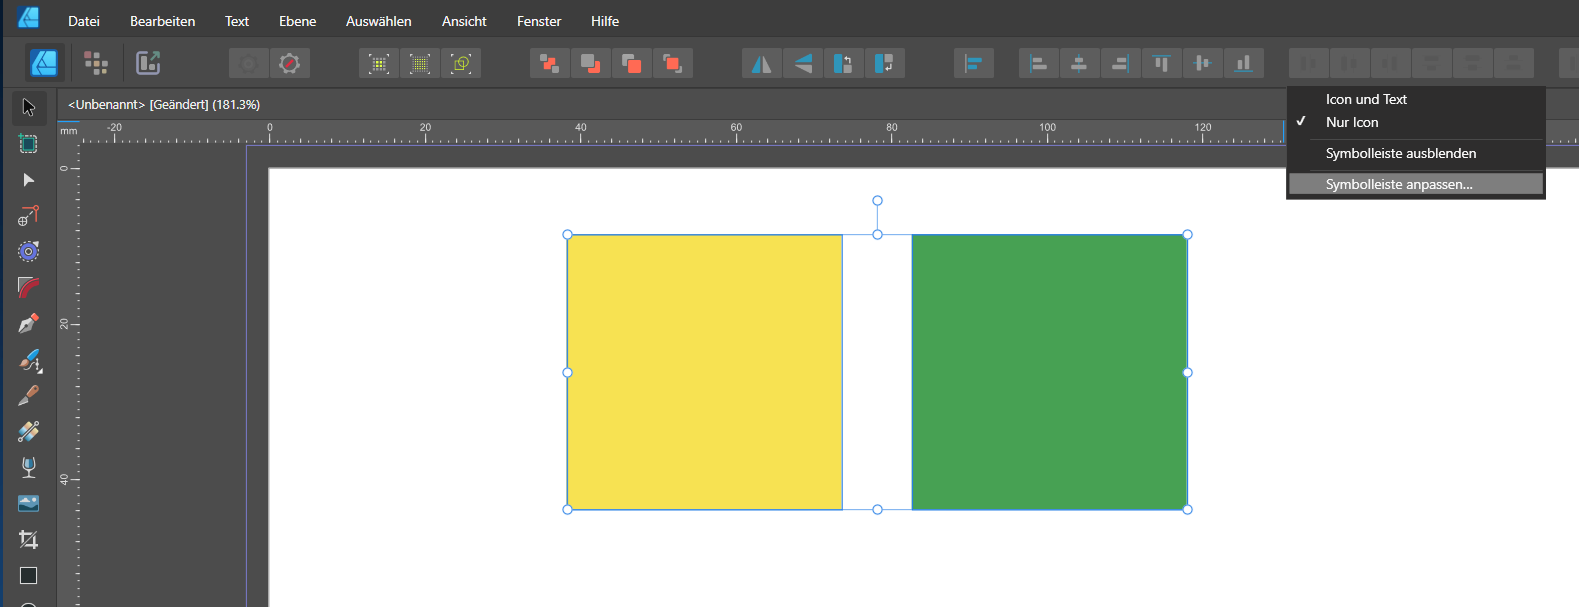Rotate selection clockwise
The height and width of the screenshot is (607, 1579).
coord(885,63)
